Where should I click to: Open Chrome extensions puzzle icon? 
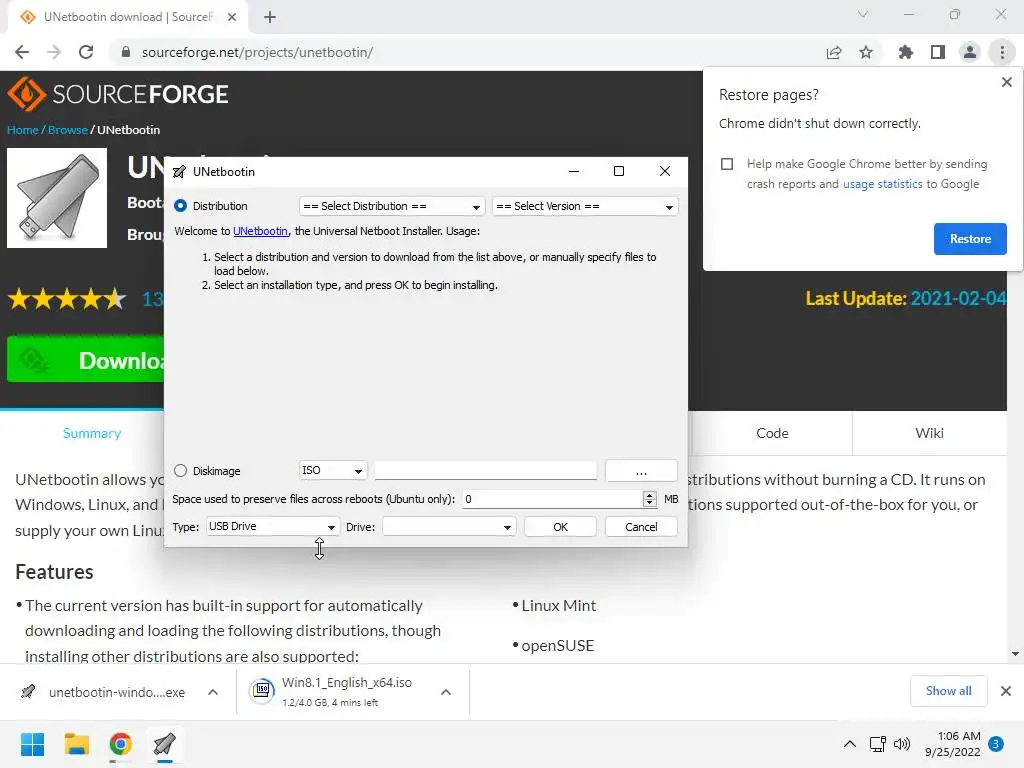[905, 52]
